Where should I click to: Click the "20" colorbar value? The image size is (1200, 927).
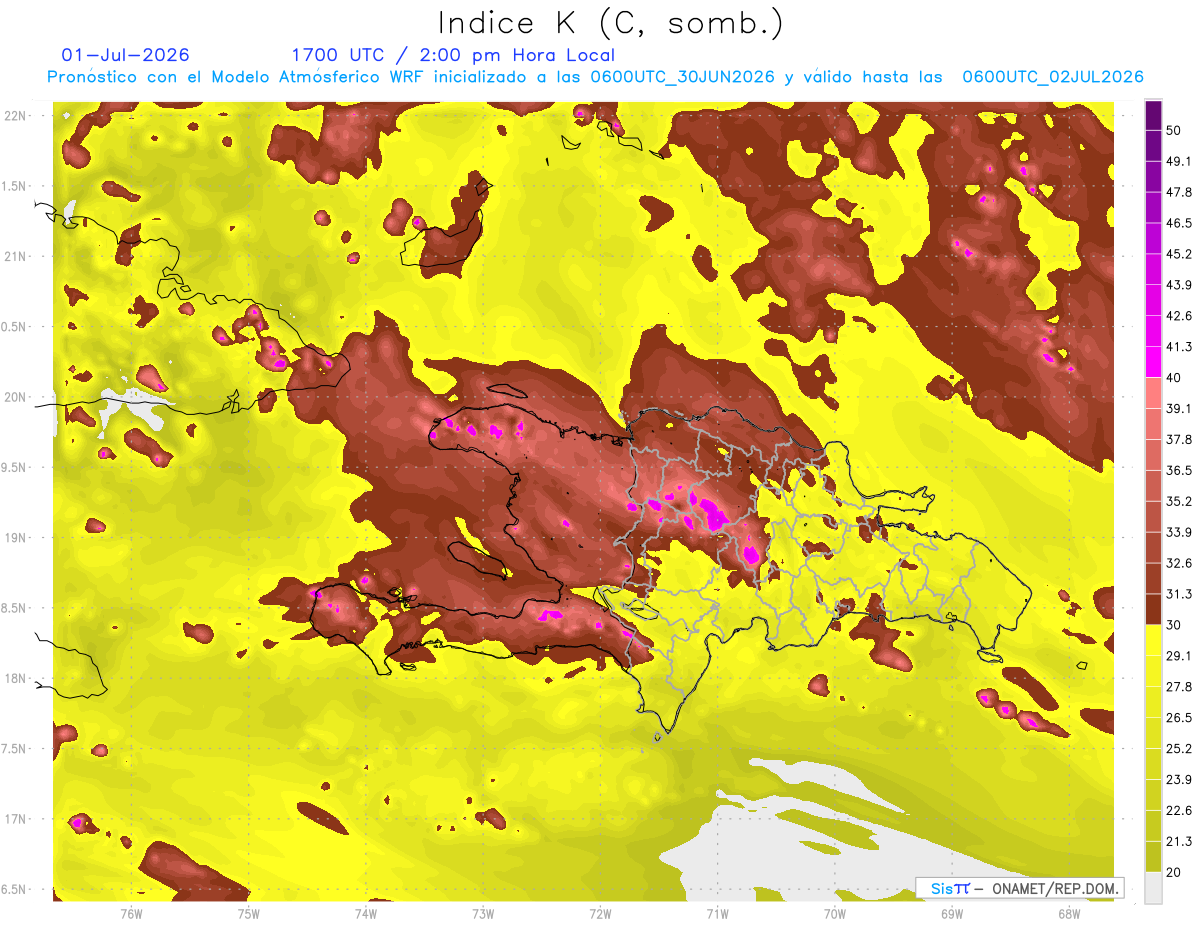[1174, 872]
